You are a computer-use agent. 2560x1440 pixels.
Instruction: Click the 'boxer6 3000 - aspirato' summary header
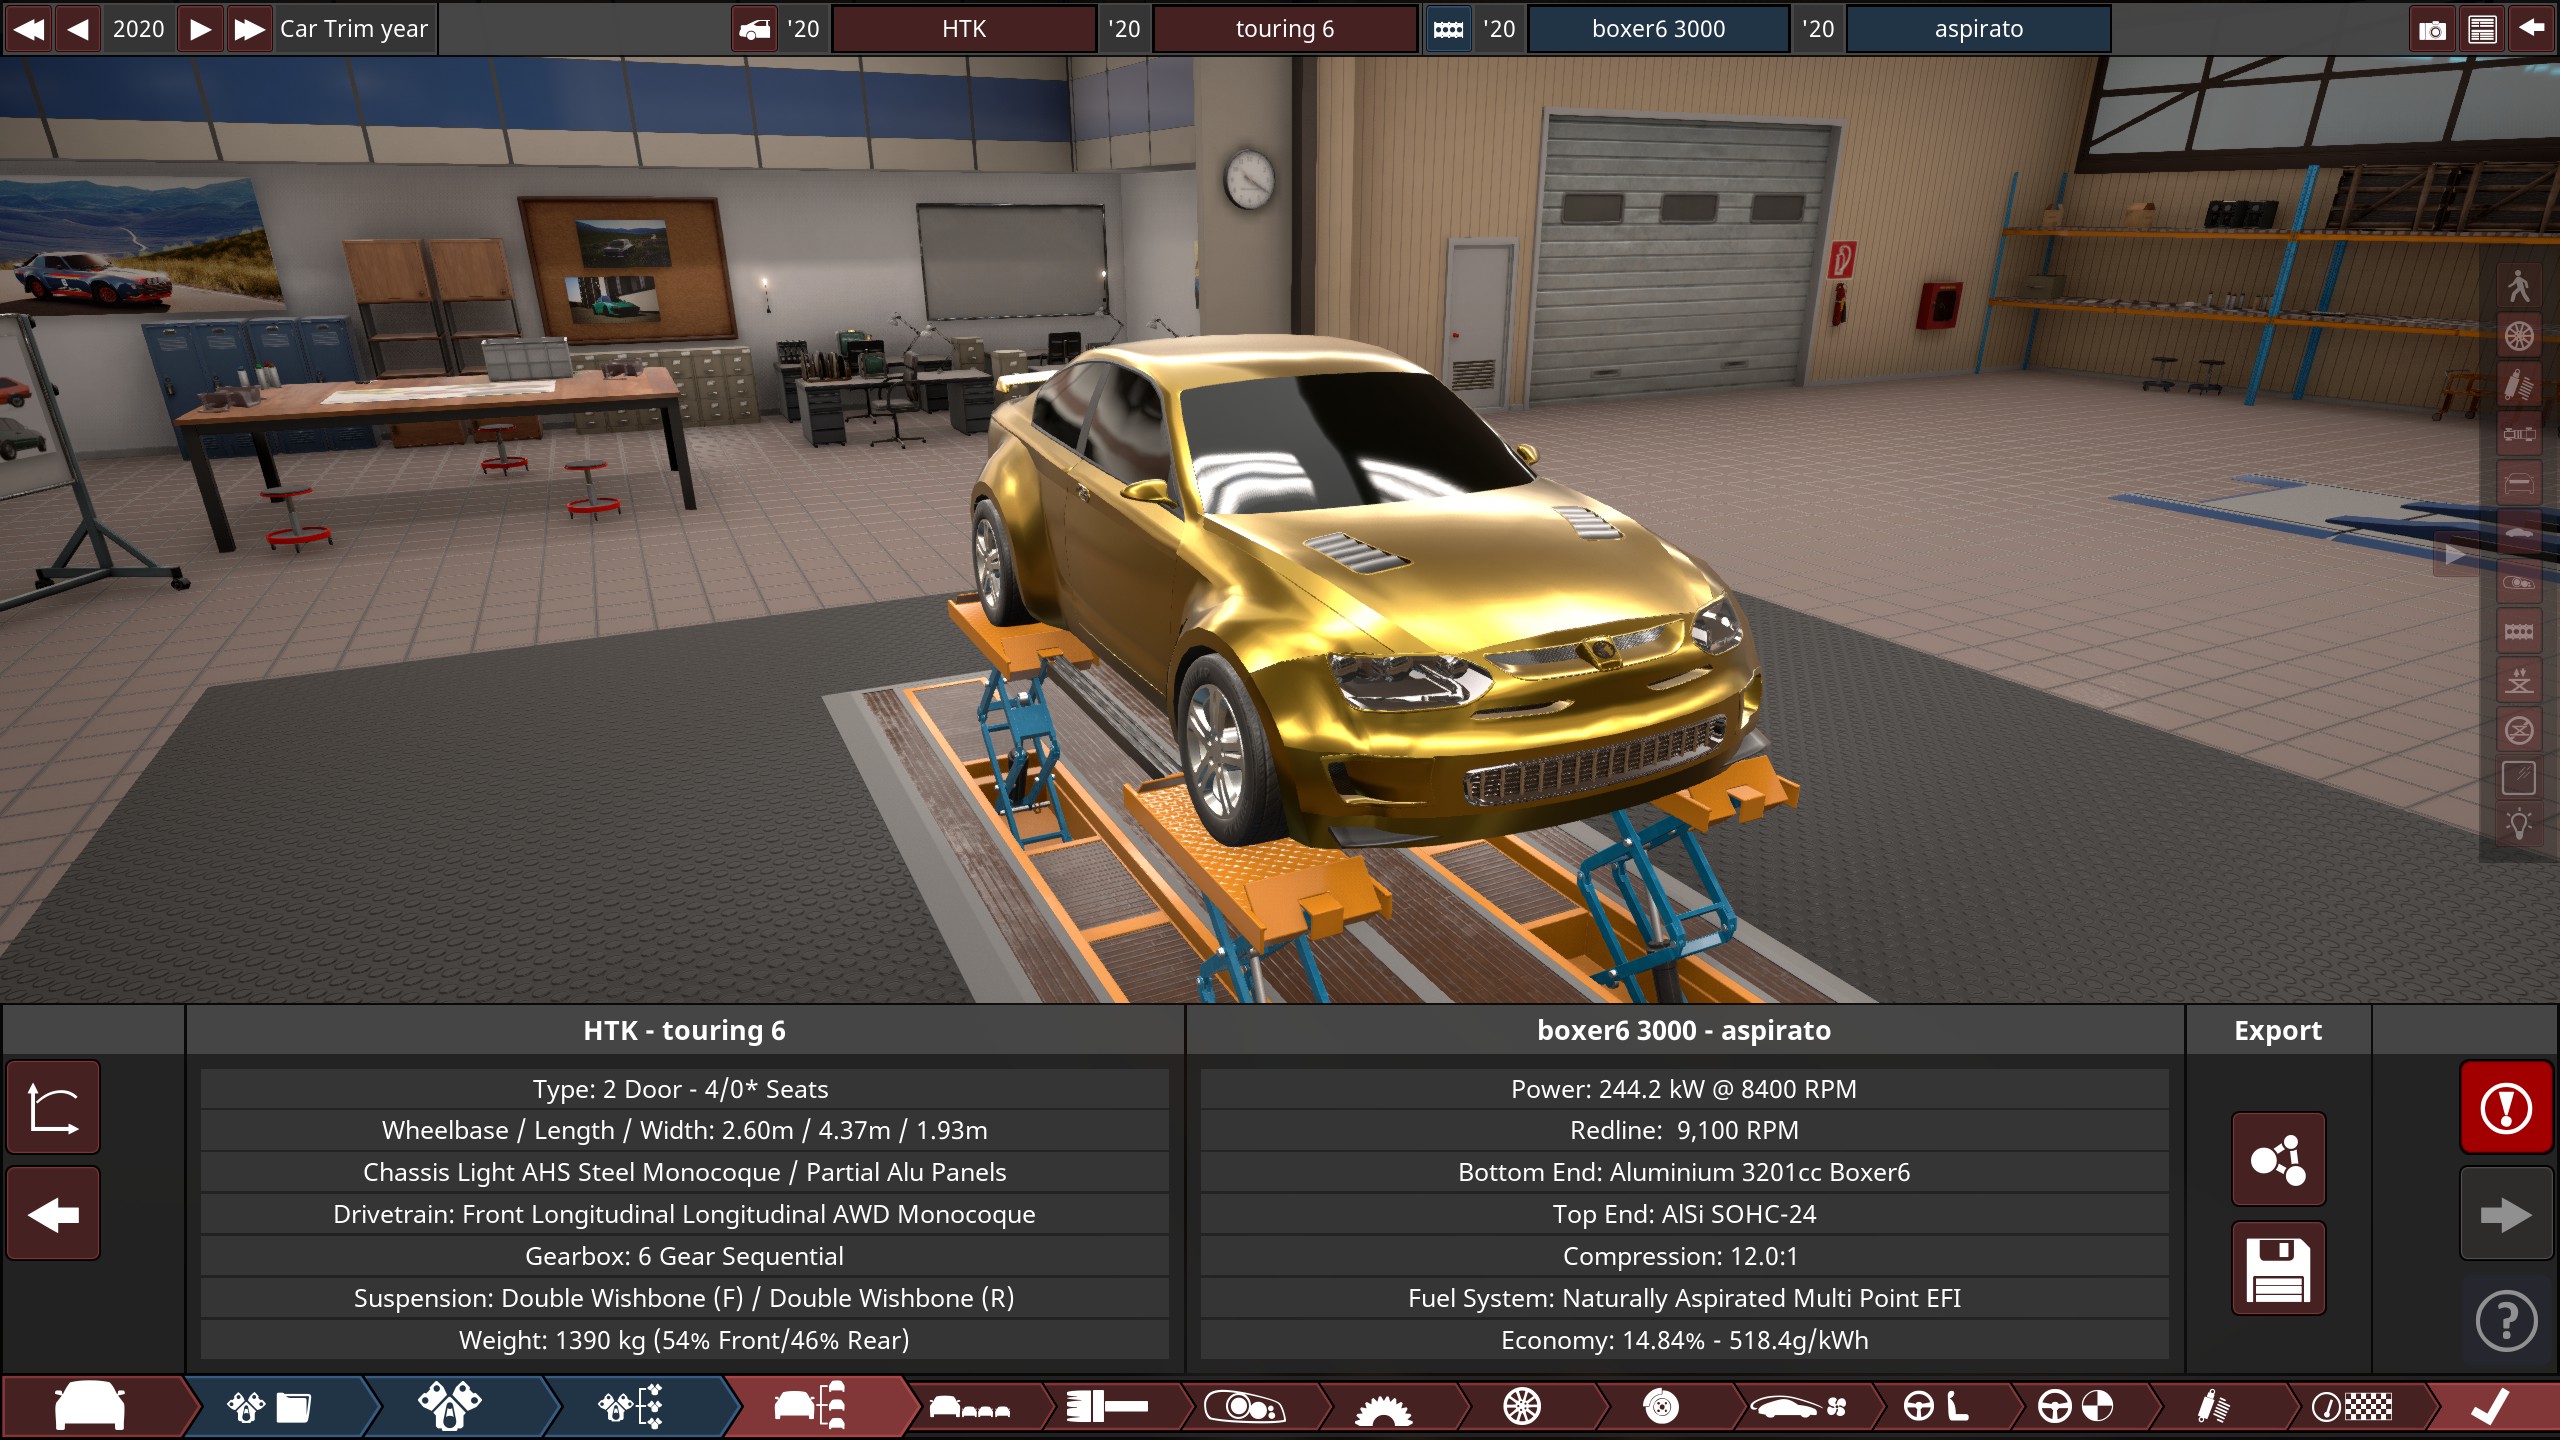pos(1684,1030)
